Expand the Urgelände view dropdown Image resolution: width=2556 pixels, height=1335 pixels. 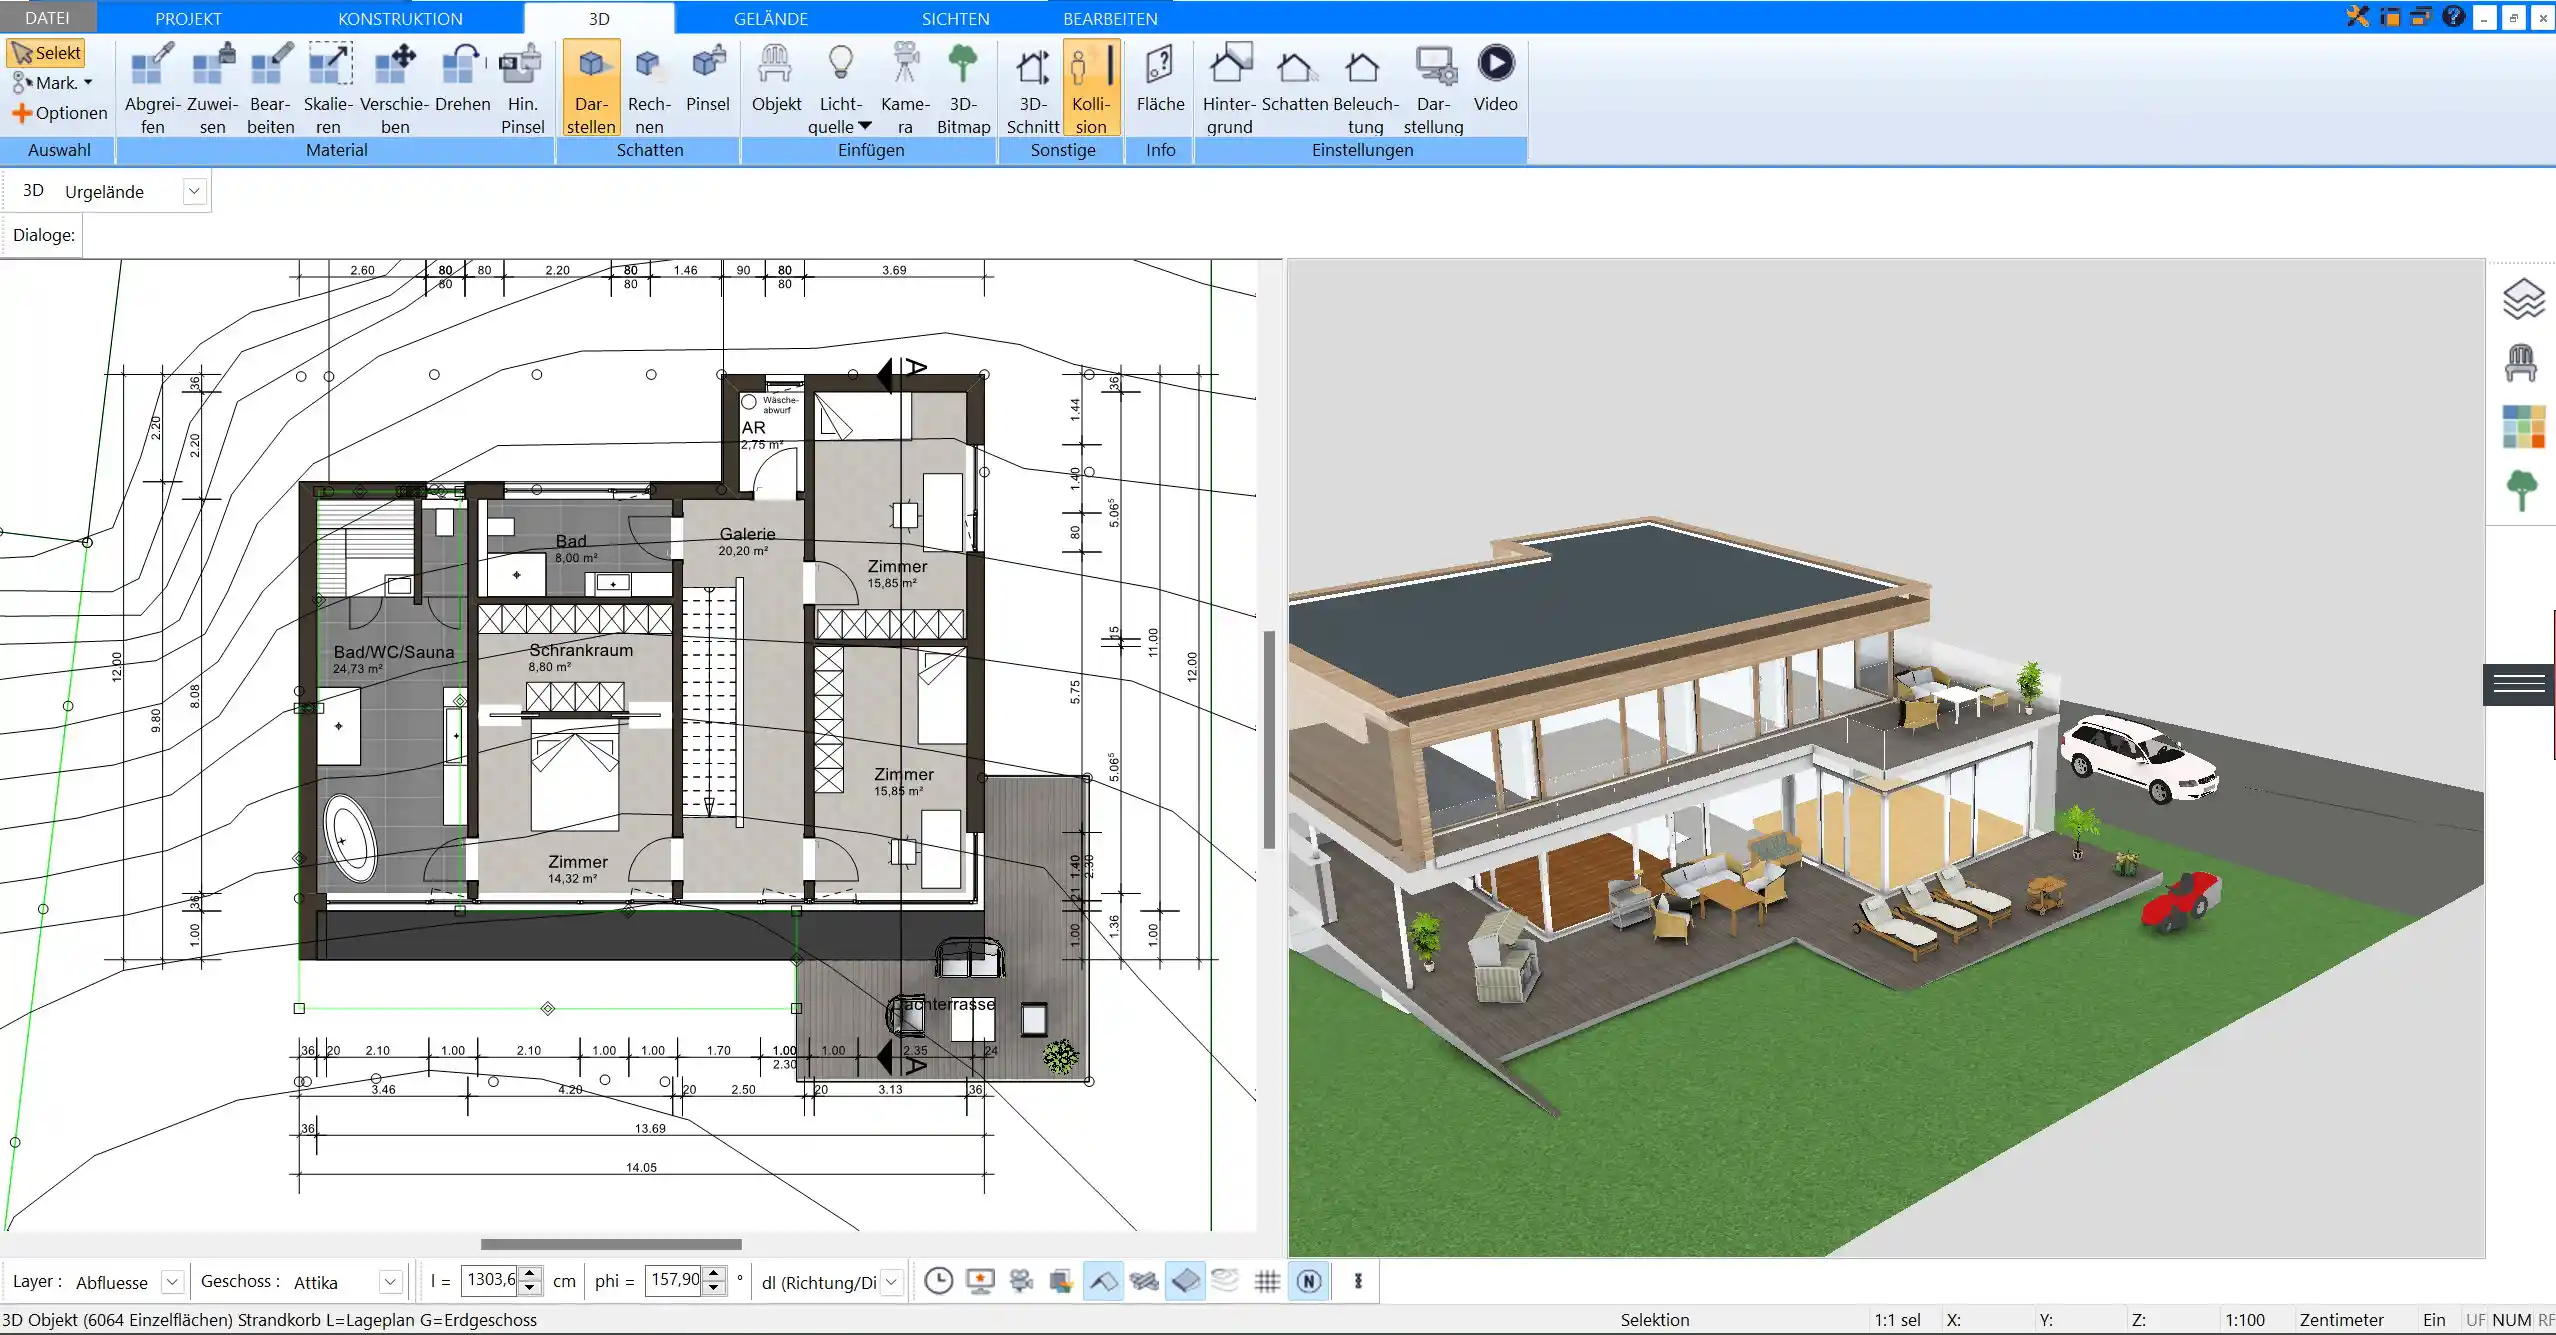pos(195,191)
